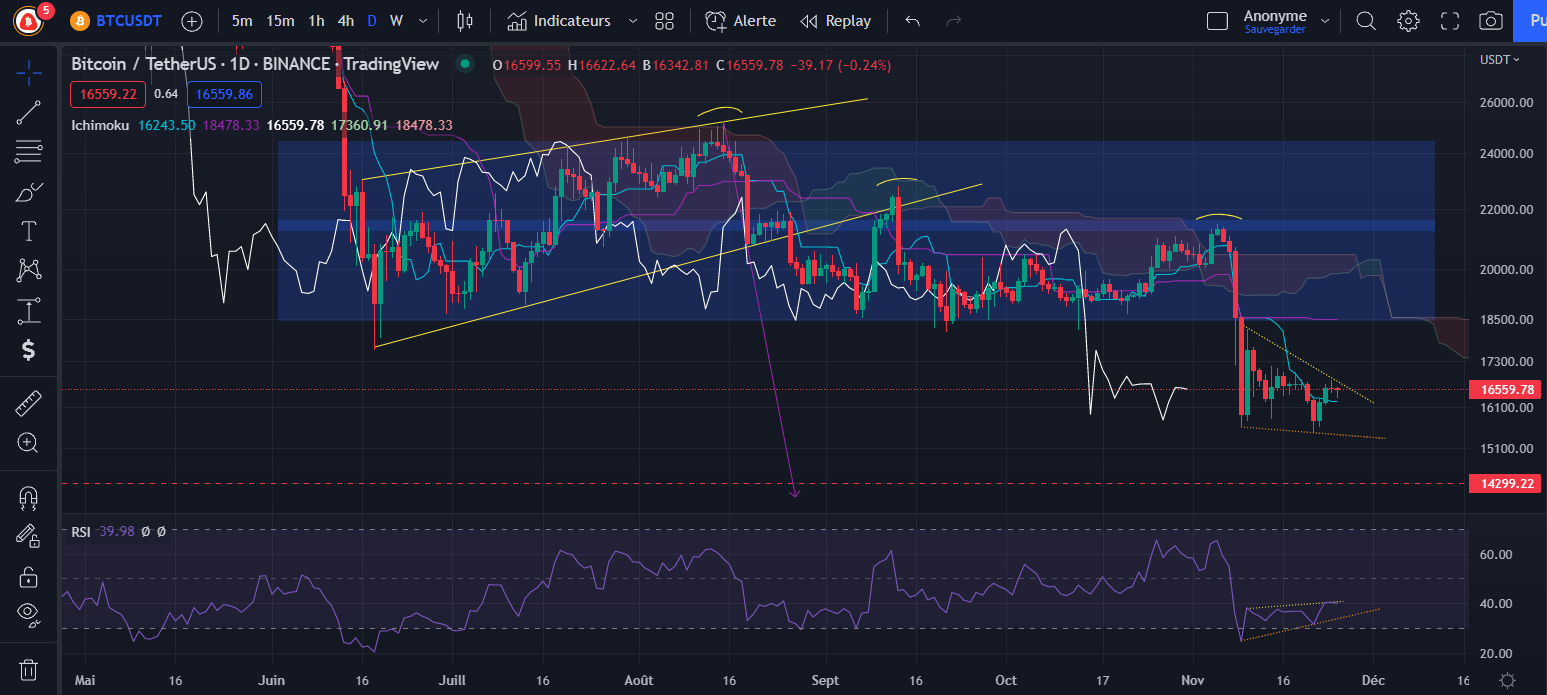This screenshot has height=695, width=1547.
Task: Select the 4h timeframe tab
Action: (x=345, y=20)
